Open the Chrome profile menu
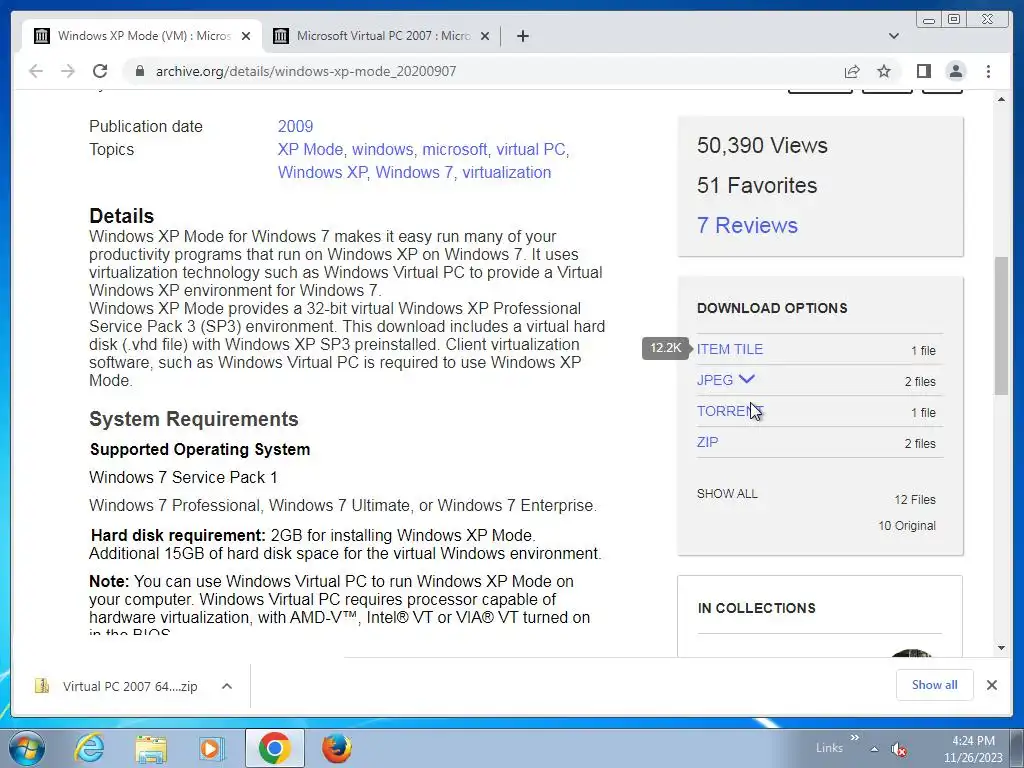The height and width of the screenshot is (768, 1024). coord(955,71)
